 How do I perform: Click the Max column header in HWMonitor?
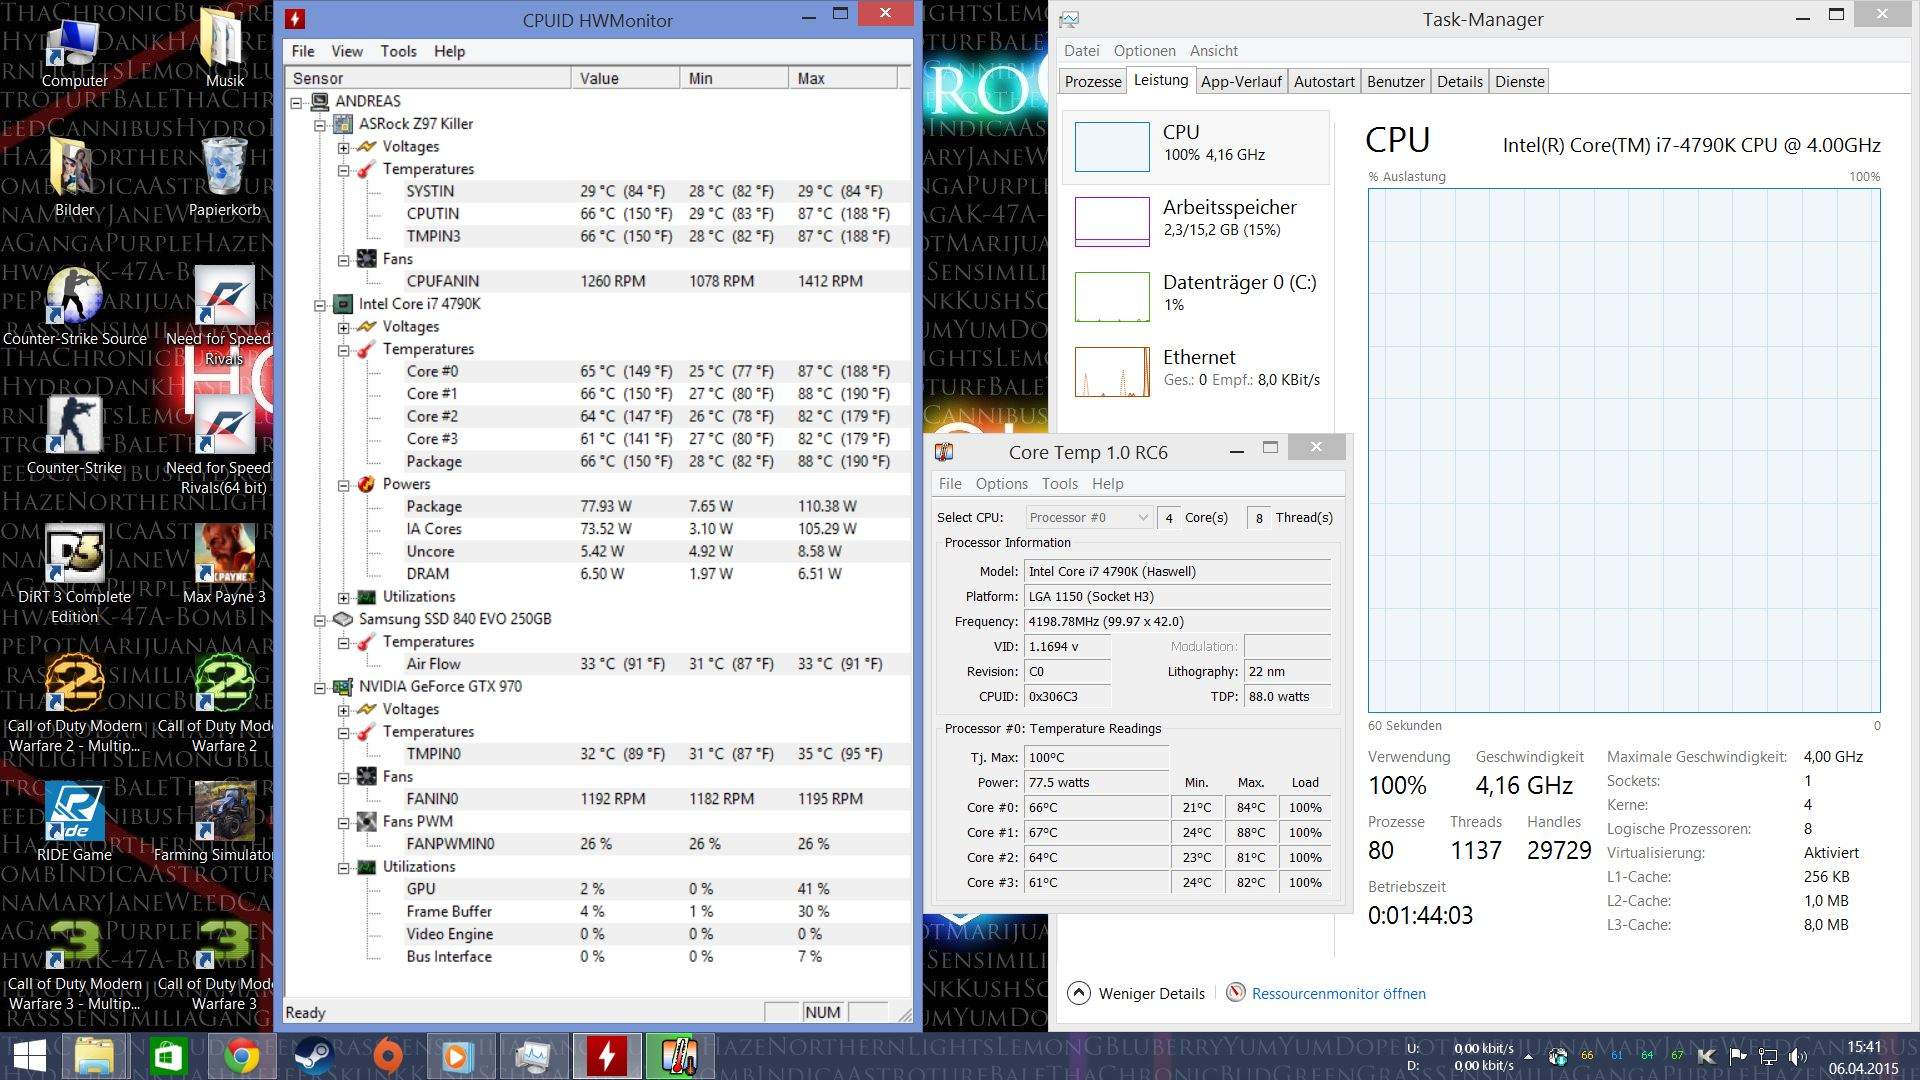[x=843, y=78]
